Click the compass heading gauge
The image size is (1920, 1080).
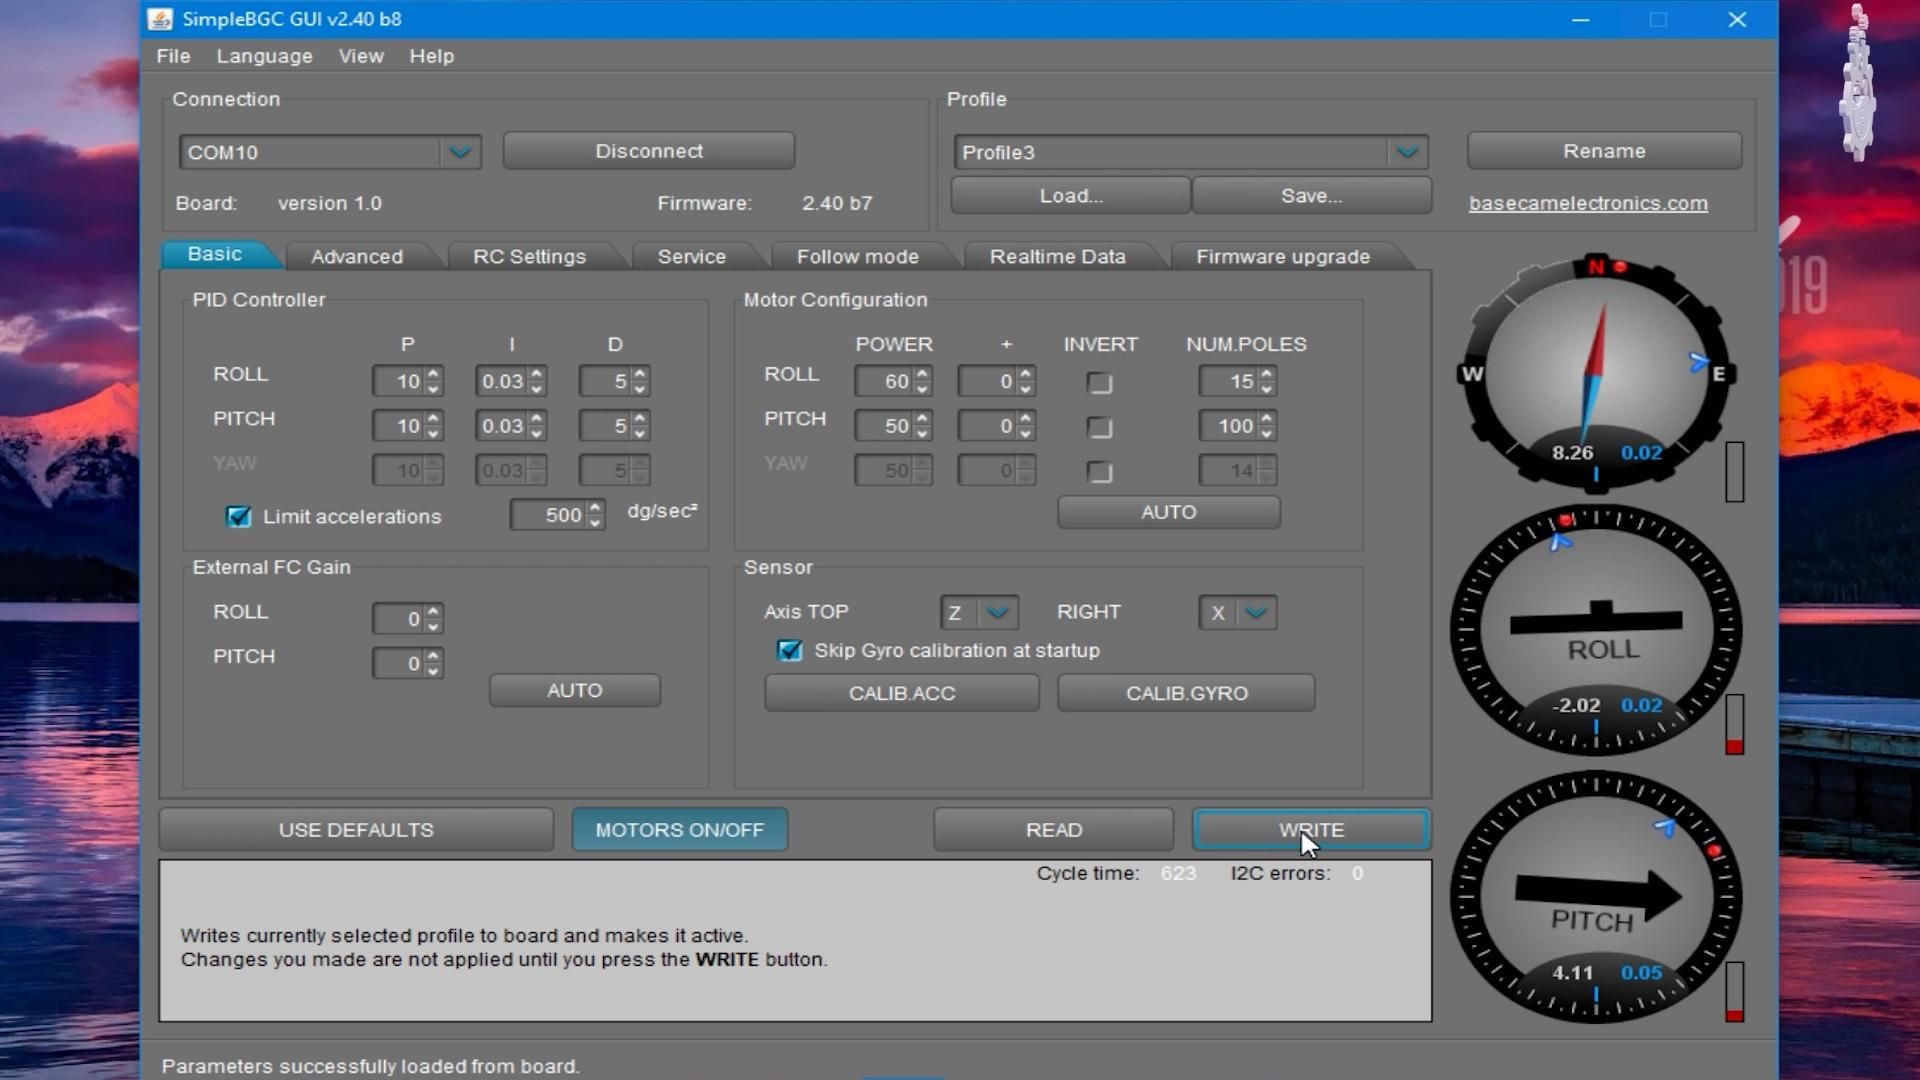pos(1595,372)
